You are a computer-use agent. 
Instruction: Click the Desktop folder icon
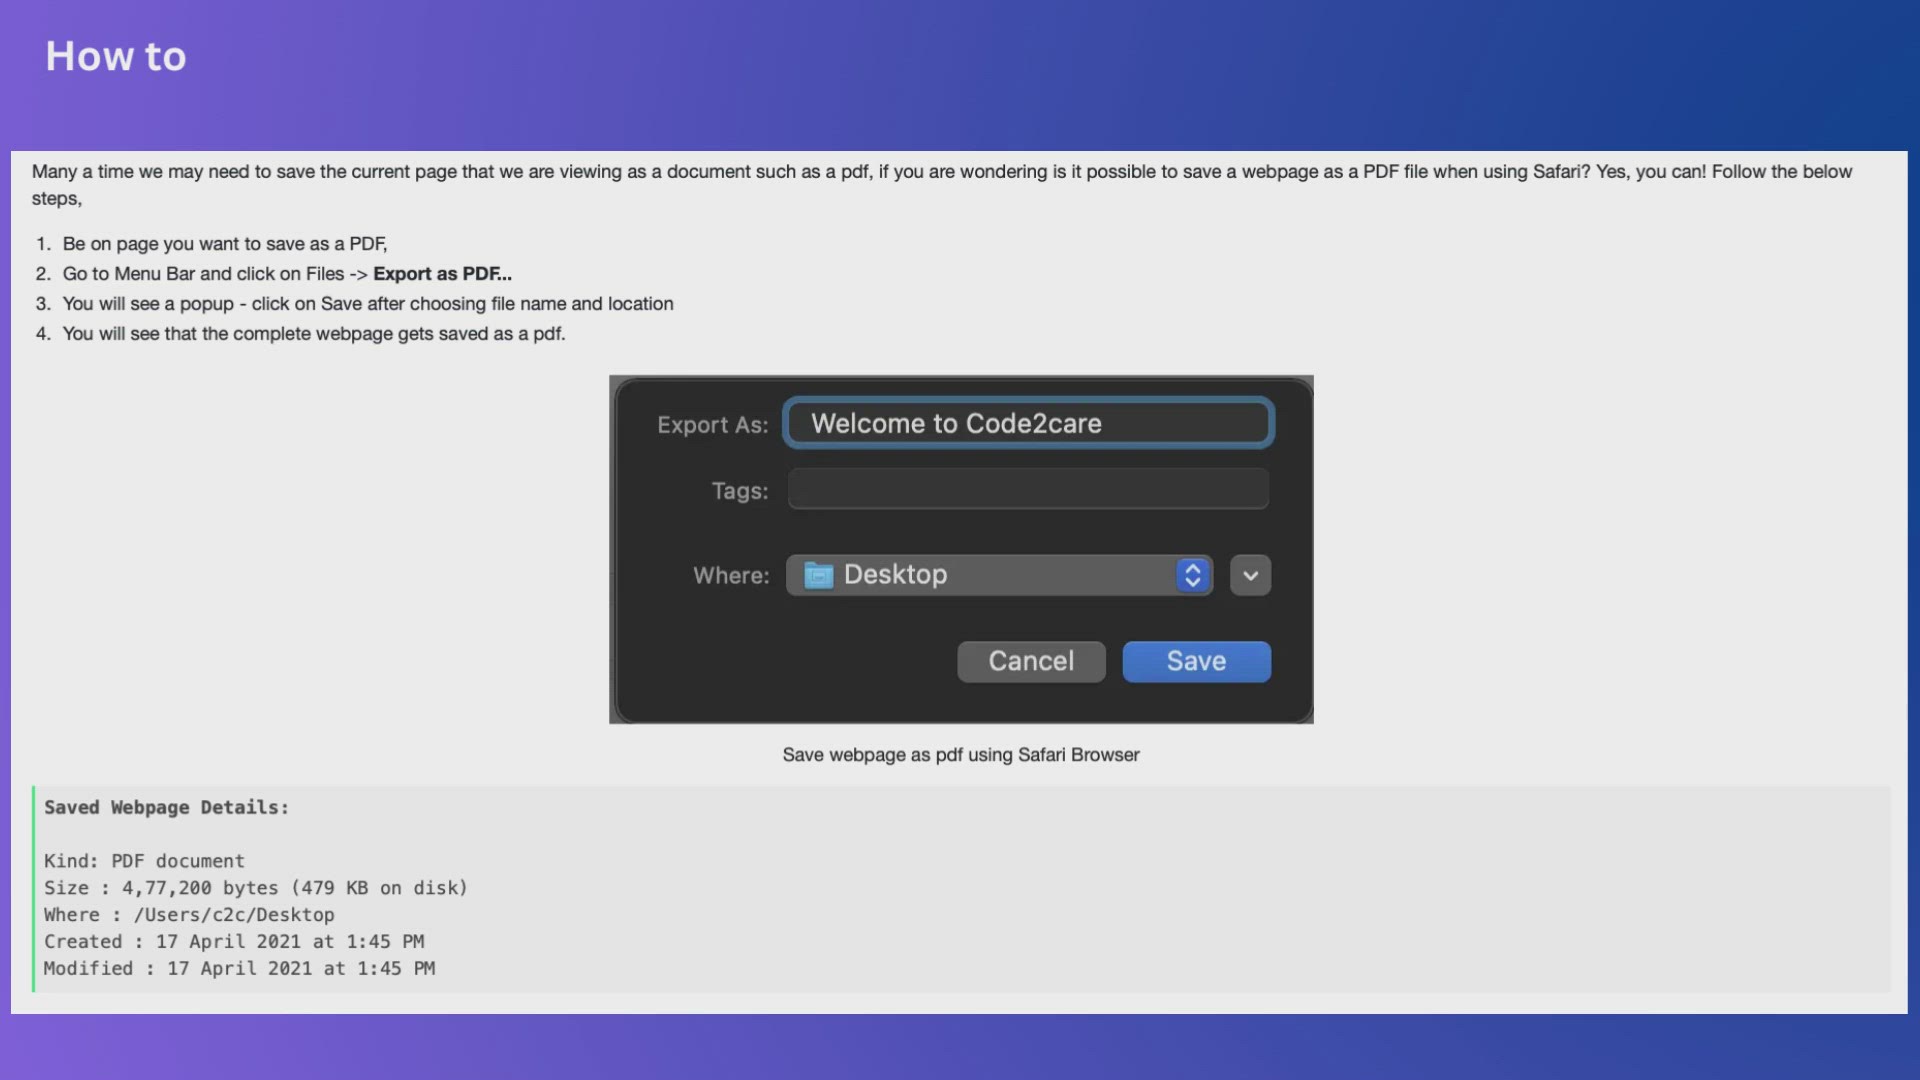click(x=818, y=575)
